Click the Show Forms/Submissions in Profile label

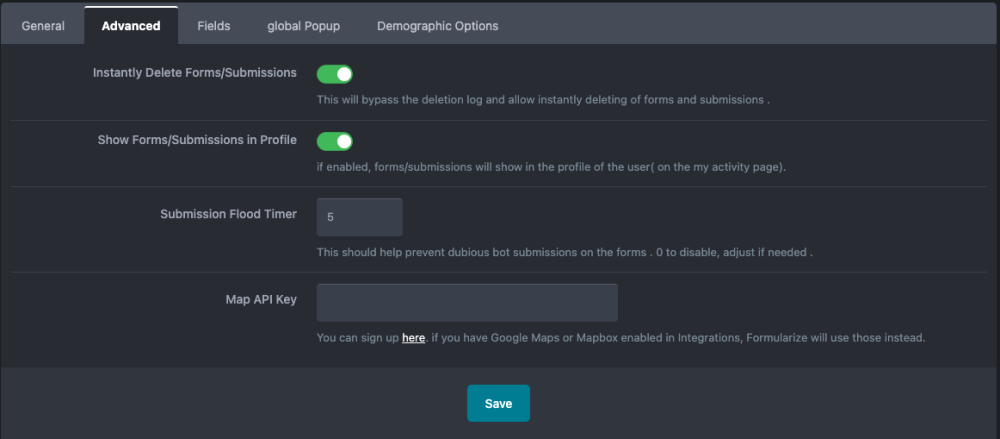click(x=197, y=140)
